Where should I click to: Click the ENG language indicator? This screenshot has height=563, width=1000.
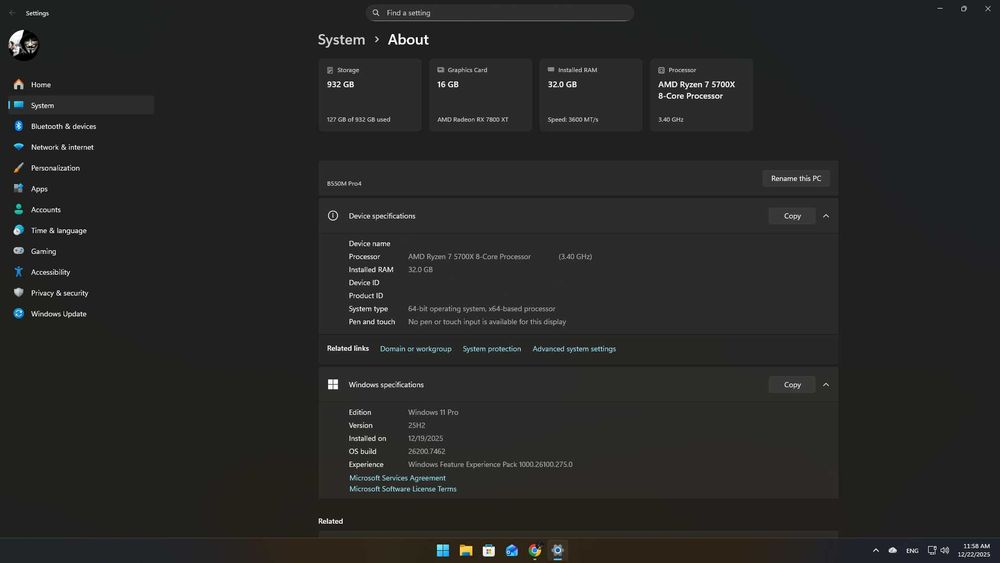click(912, 550)
